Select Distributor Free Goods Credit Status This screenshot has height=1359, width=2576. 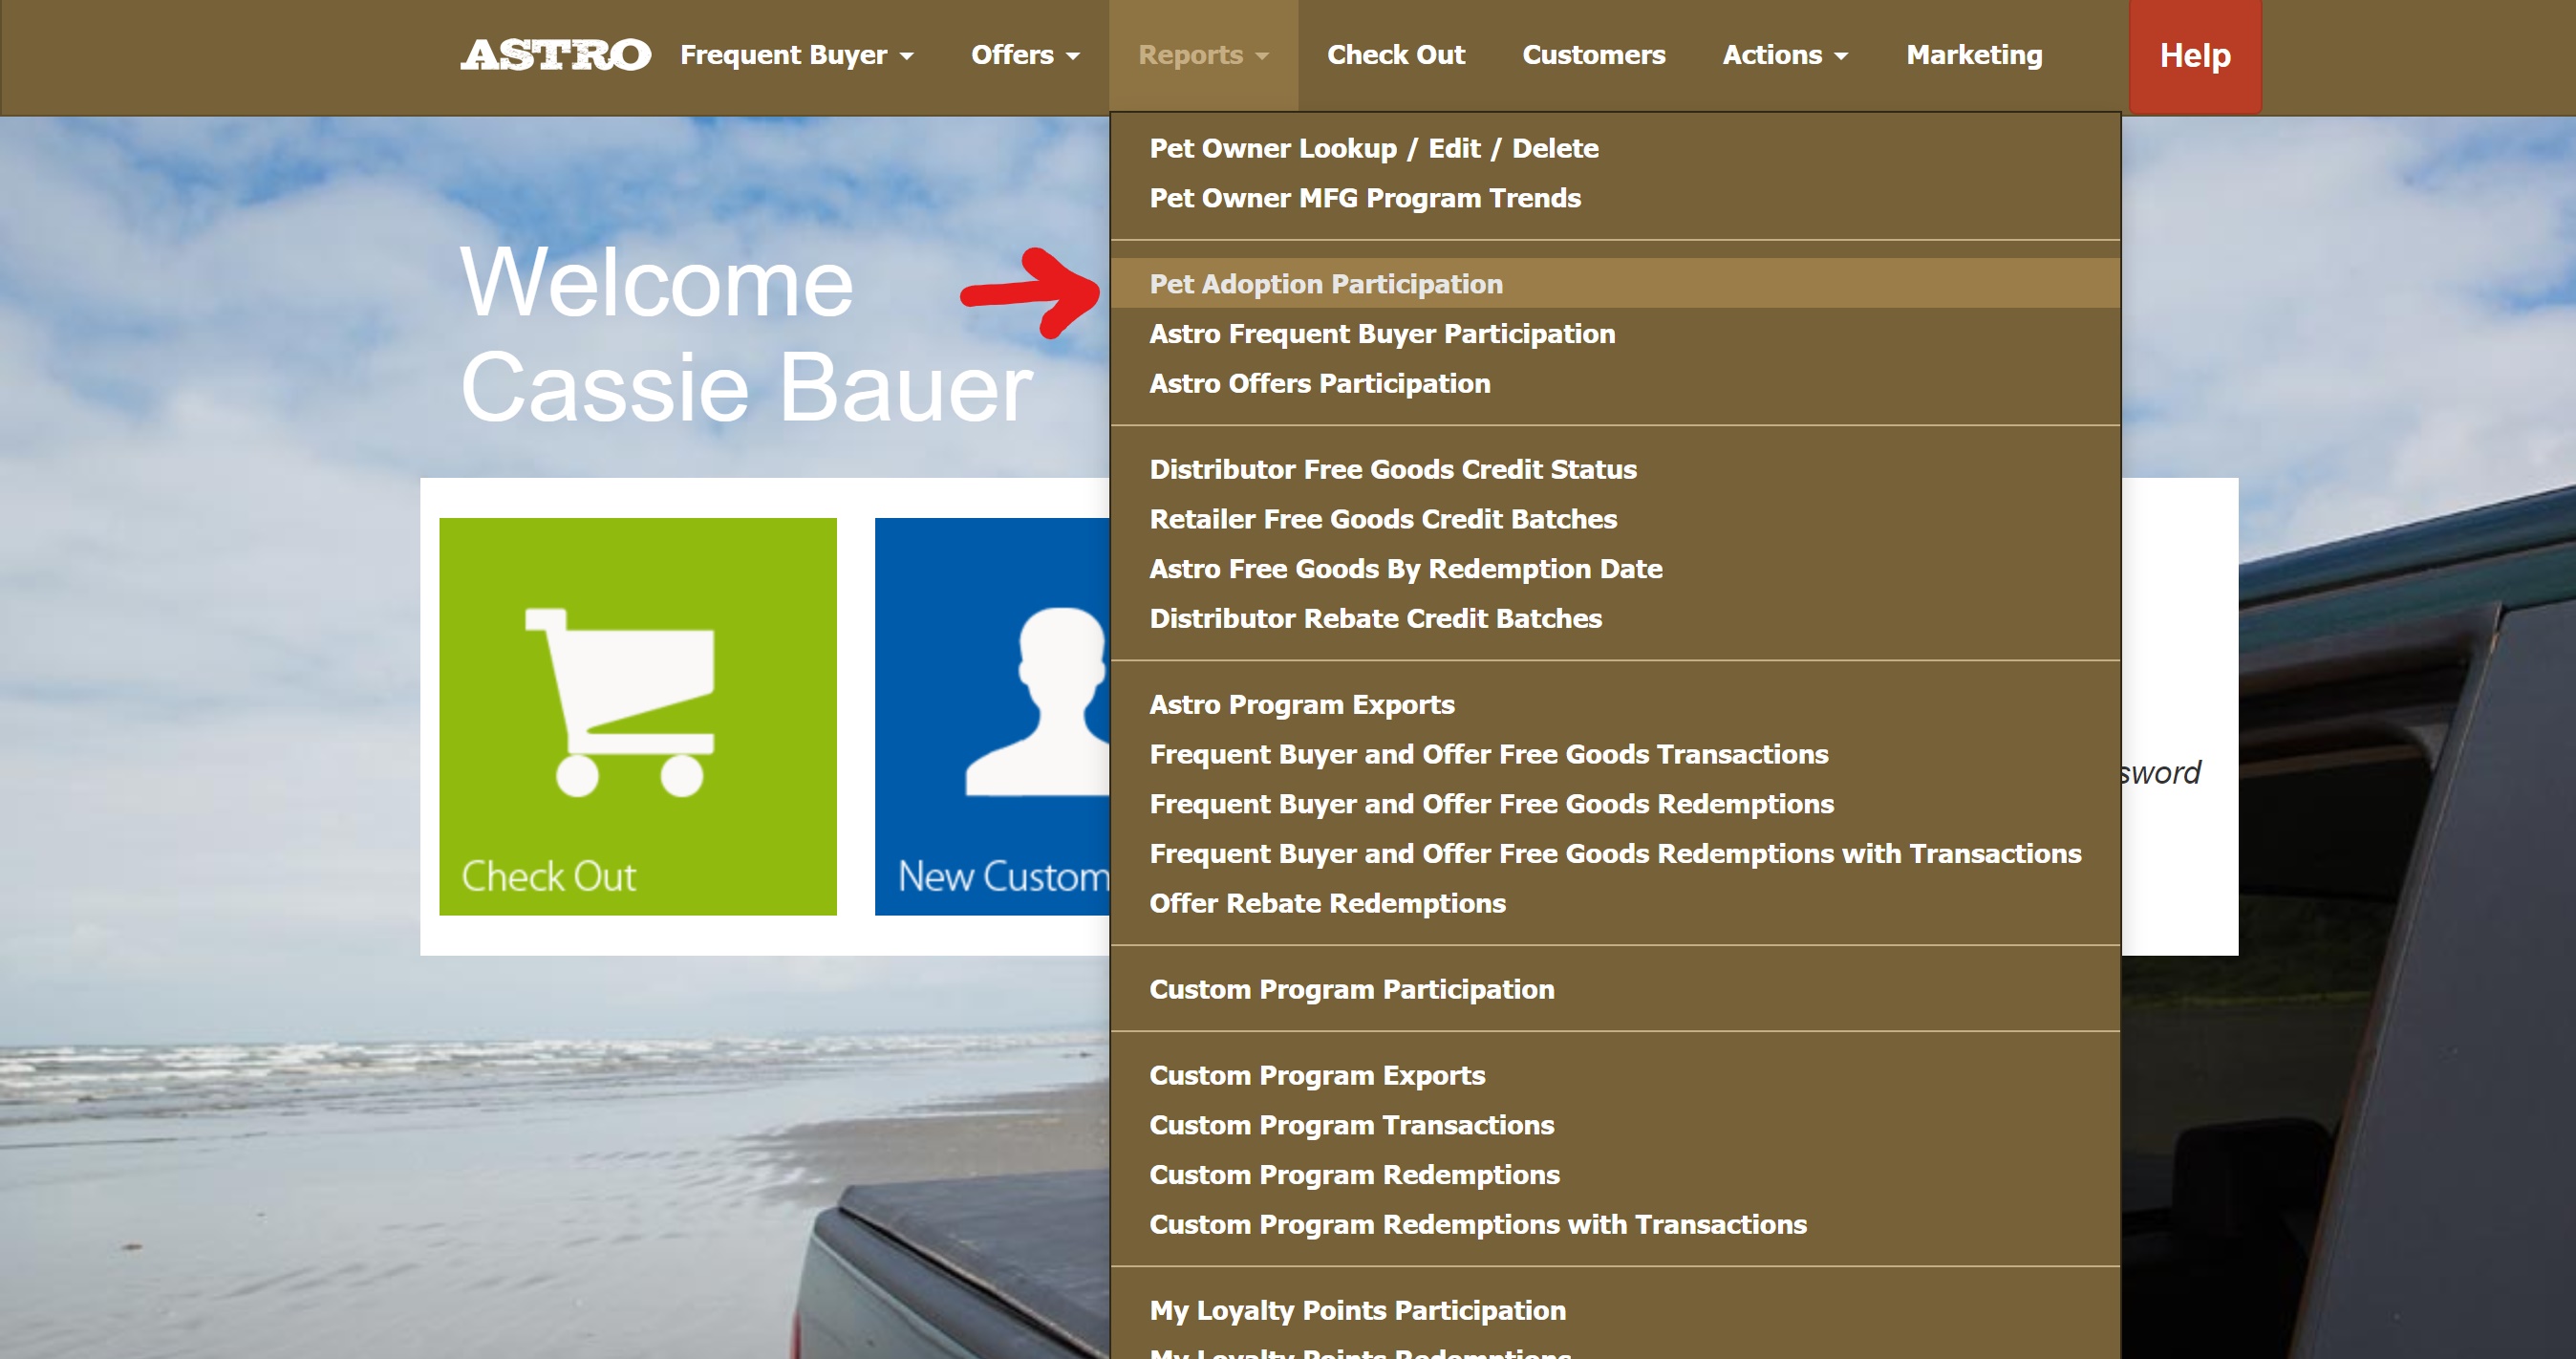(x=1392, y=469)
